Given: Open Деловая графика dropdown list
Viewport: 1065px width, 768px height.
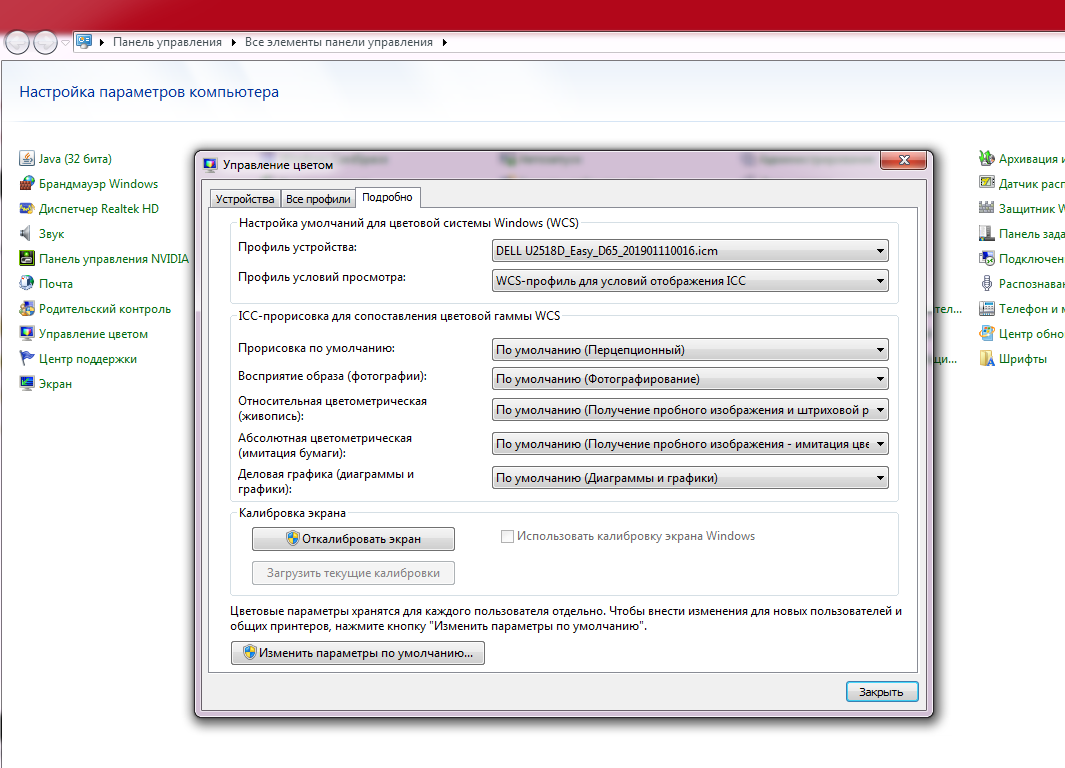Looking at the screenshot, I should 690,478.
